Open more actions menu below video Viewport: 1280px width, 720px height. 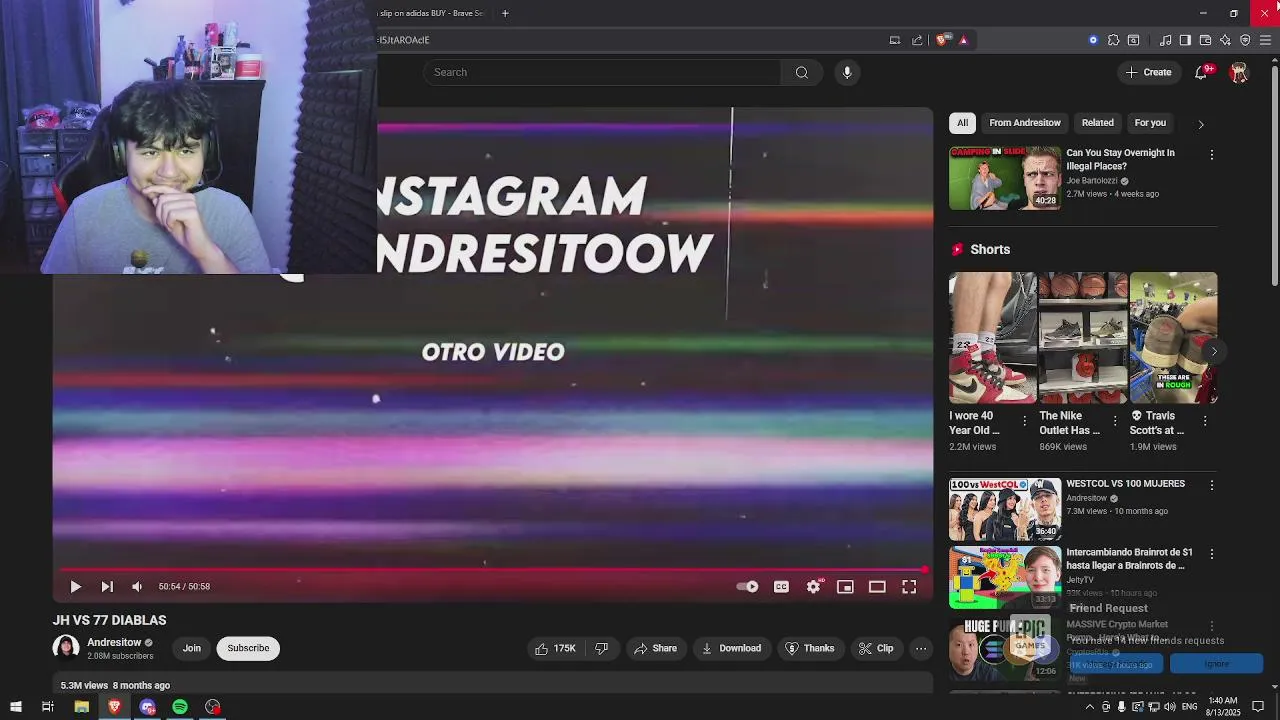tap(921, 648)
